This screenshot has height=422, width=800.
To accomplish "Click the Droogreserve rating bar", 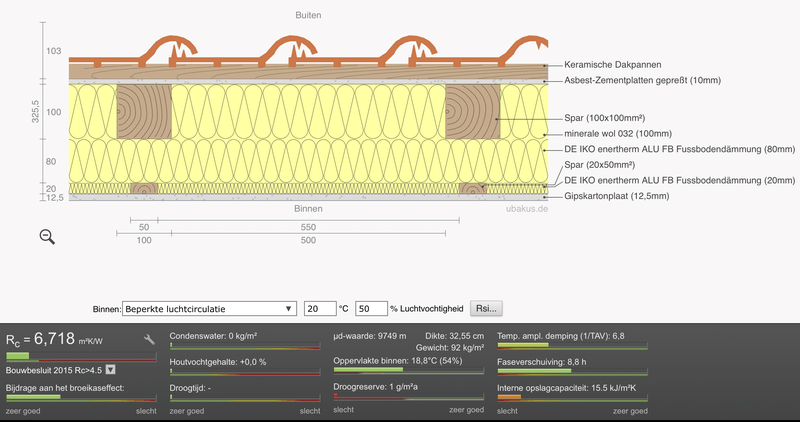I will [407, 397].
